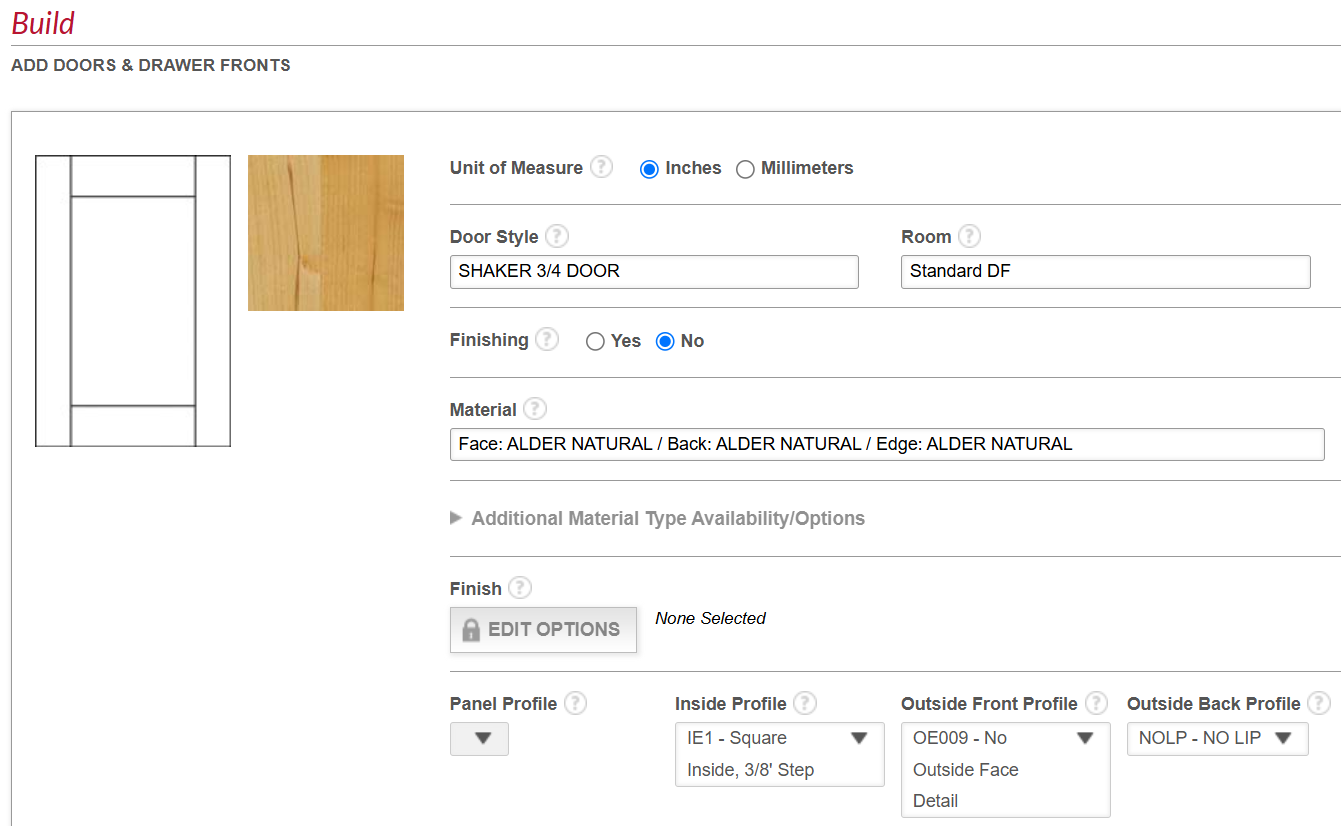Viewport: 1341px width, 826px height.
Task: Click the 'ADD DOORS & DRAWER FRONTS' heading
Action: (151, 65)
